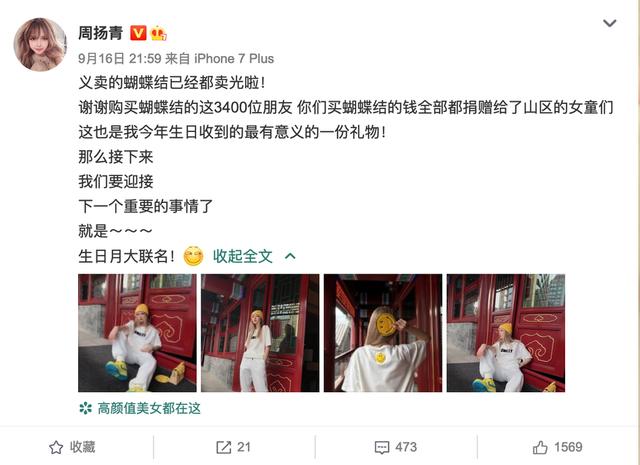640x465 pixels.
Task: Open the first photo, sitting by red door
Action: (x=137, y=333)
